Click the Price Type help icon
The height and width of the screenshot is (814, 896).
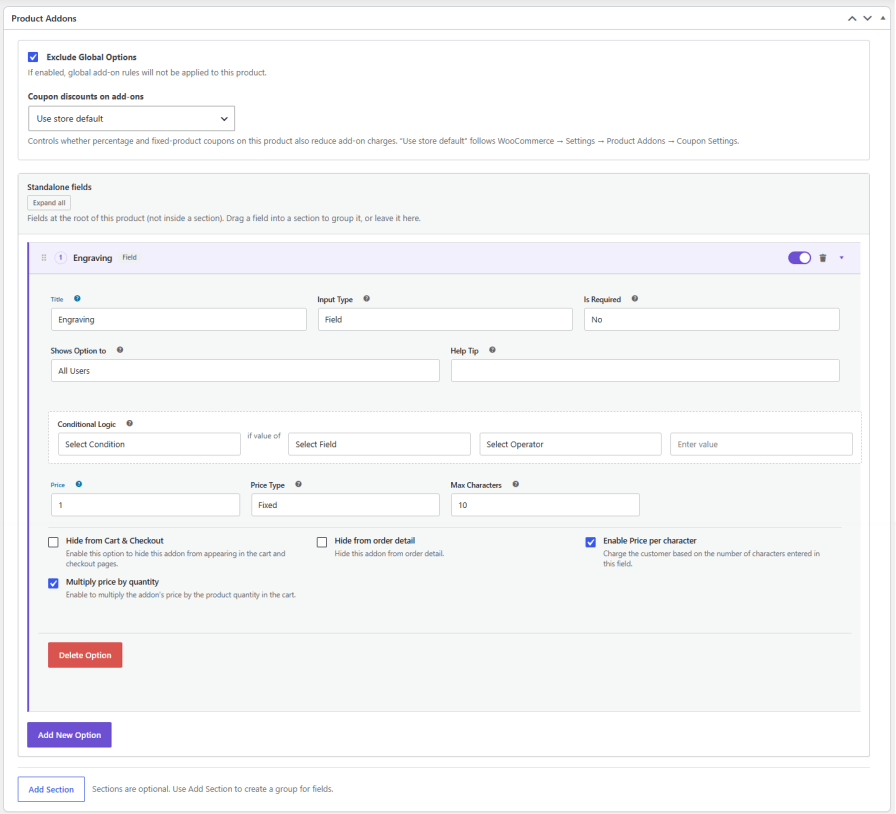click(298, 484)
